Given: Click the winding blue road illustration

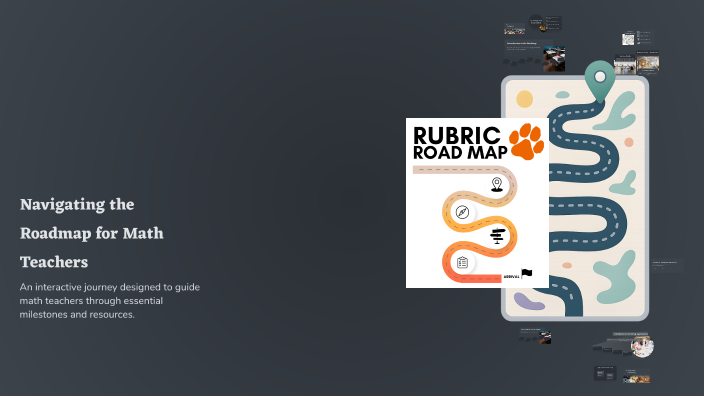Looking at the screenshot, I should tap(586, 207).
